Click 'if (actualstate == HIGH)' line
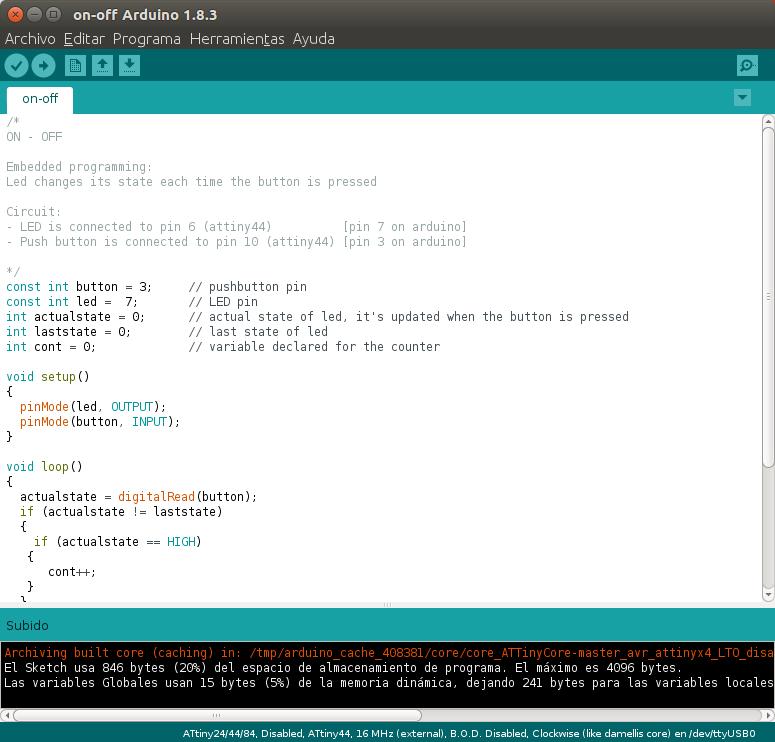 [118, 542]
